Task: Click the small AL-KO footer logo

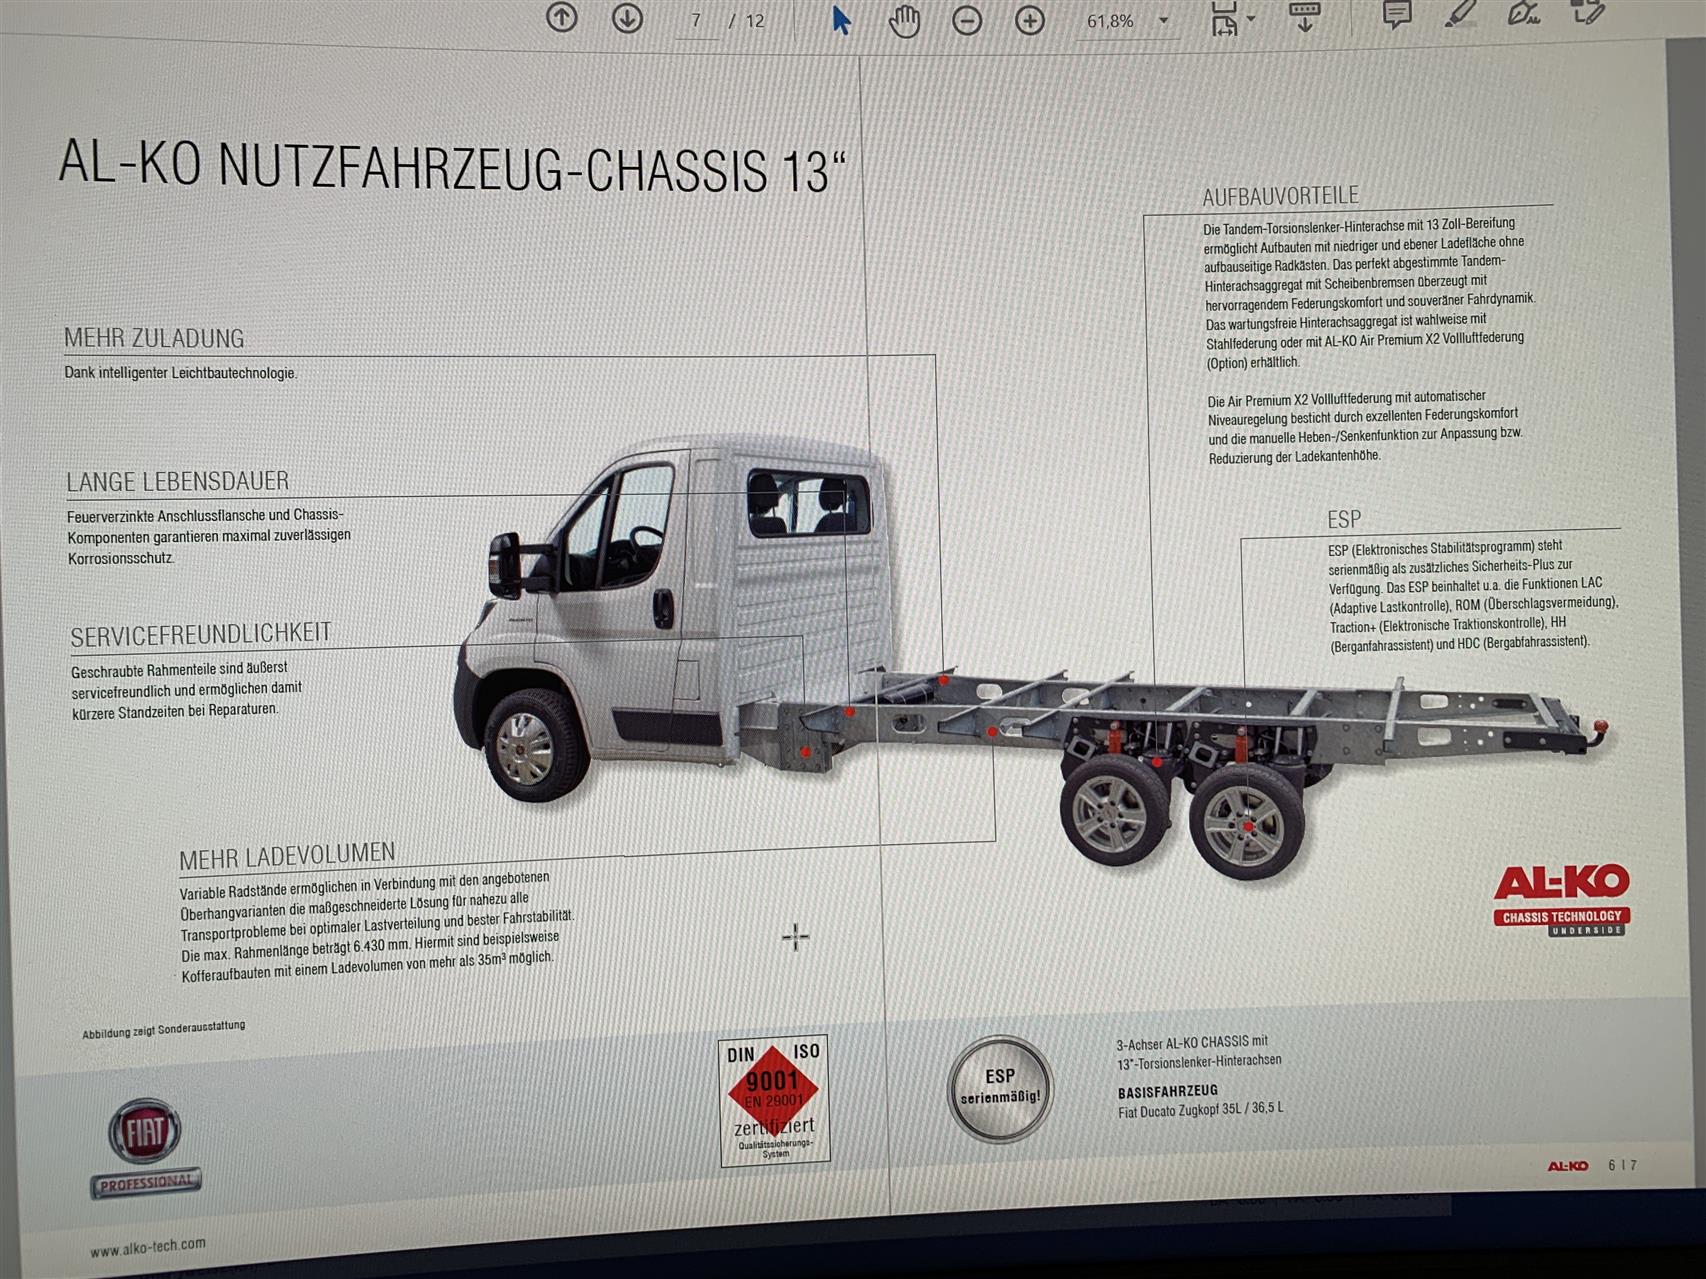Action: point(1568,1166)
